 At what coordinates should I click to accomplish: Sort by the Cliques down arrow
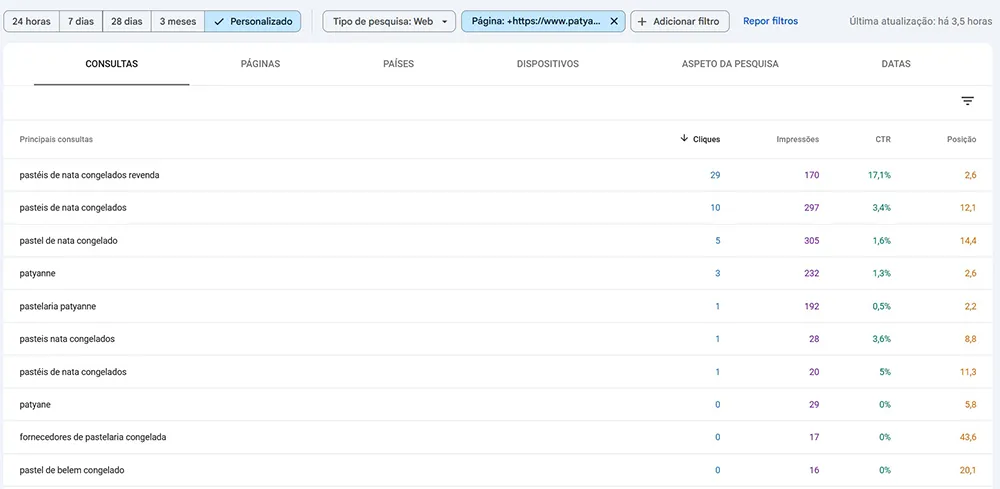tap(684, 138)
